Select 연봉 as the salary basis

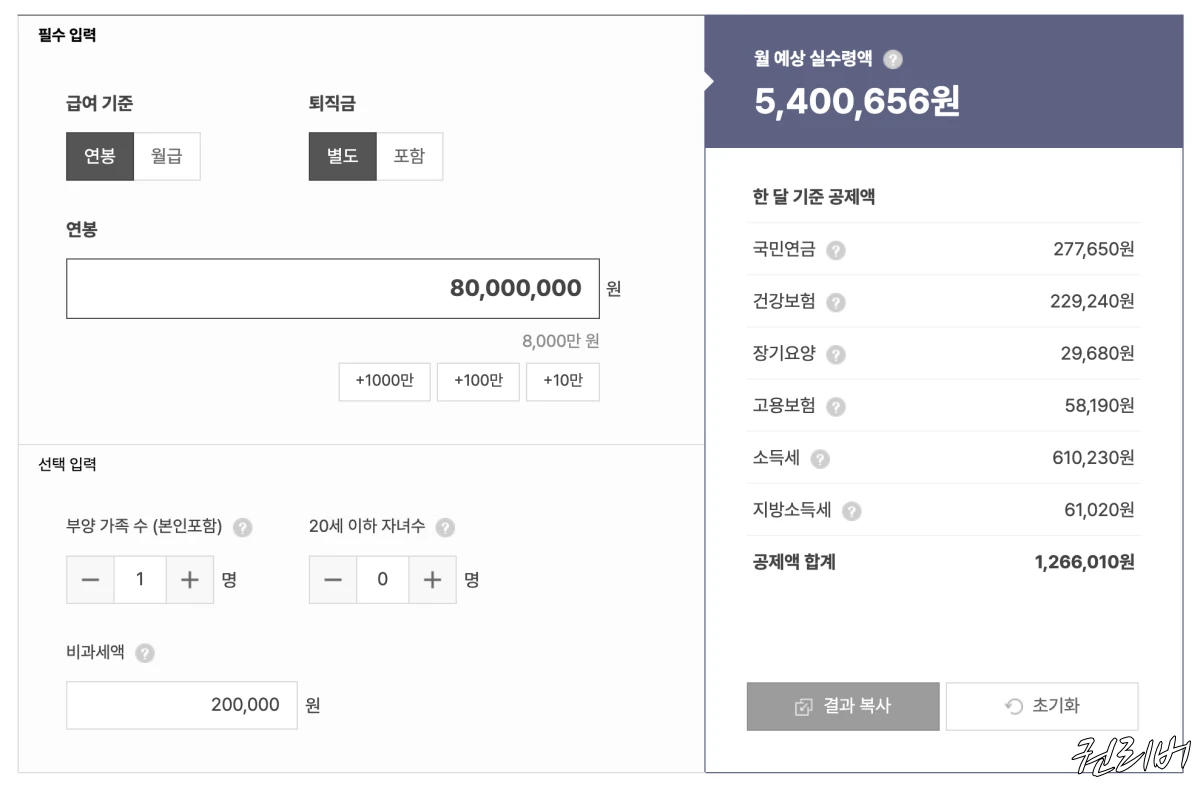pos(100,156)
